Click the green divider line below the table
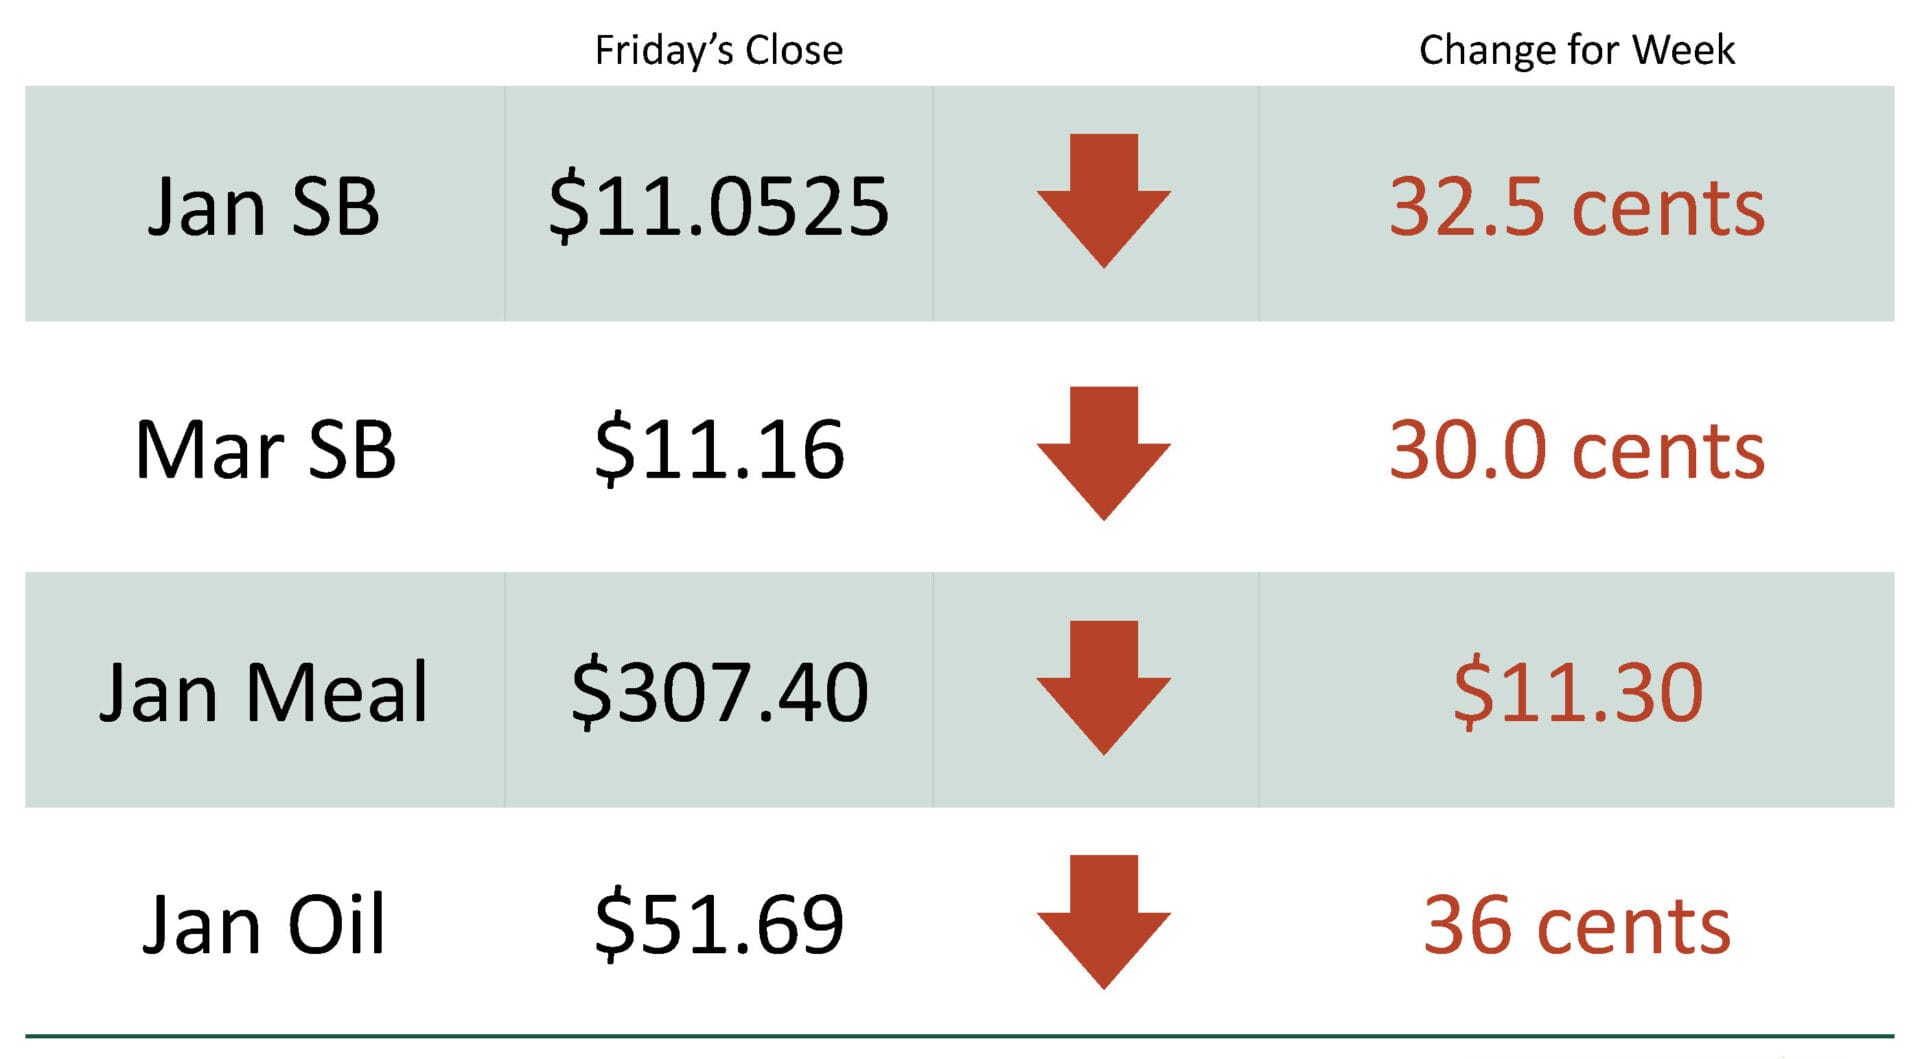The height and width of the screenshot is (1059, 1920). coord(959,1036)
